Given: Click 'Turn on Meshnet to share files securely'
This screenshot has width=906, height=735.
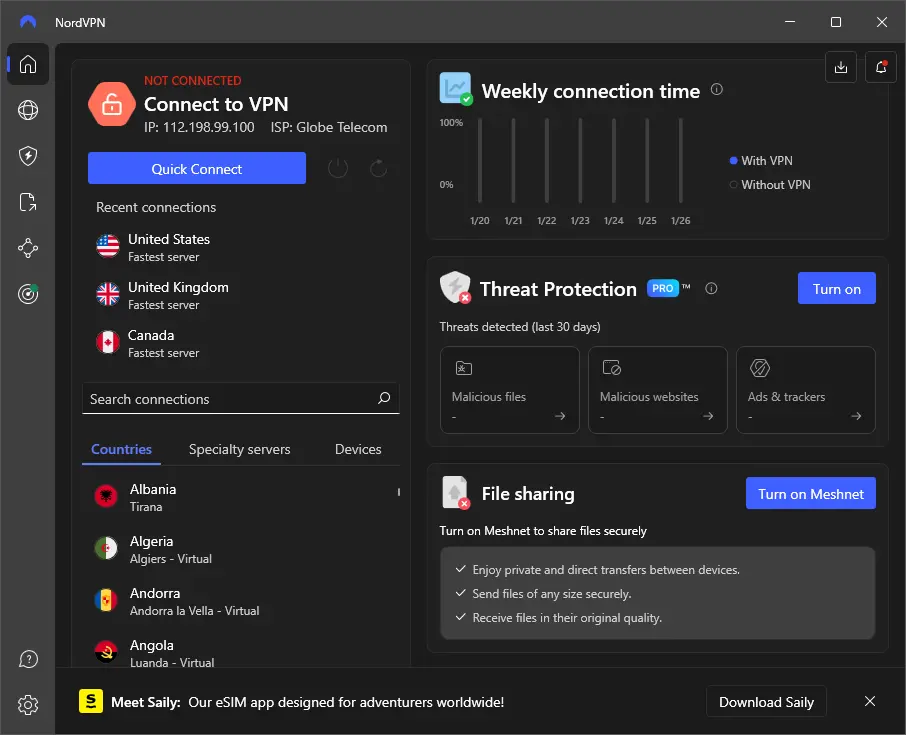Looking at the screenshot, I should 543,531.
